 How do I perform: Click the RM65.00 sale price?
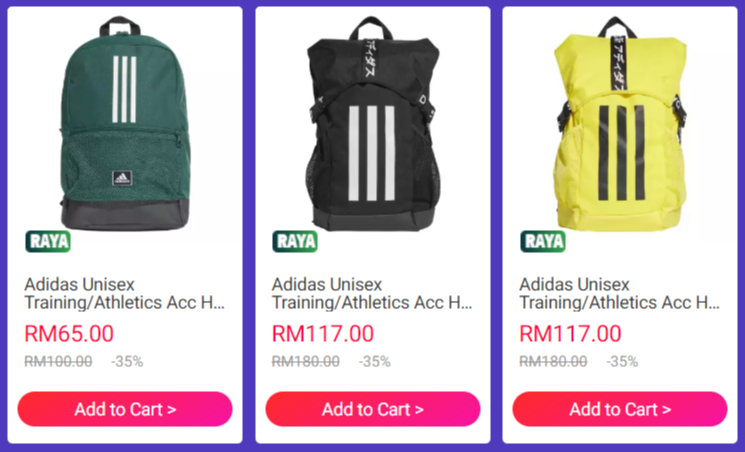pos(69,334)
